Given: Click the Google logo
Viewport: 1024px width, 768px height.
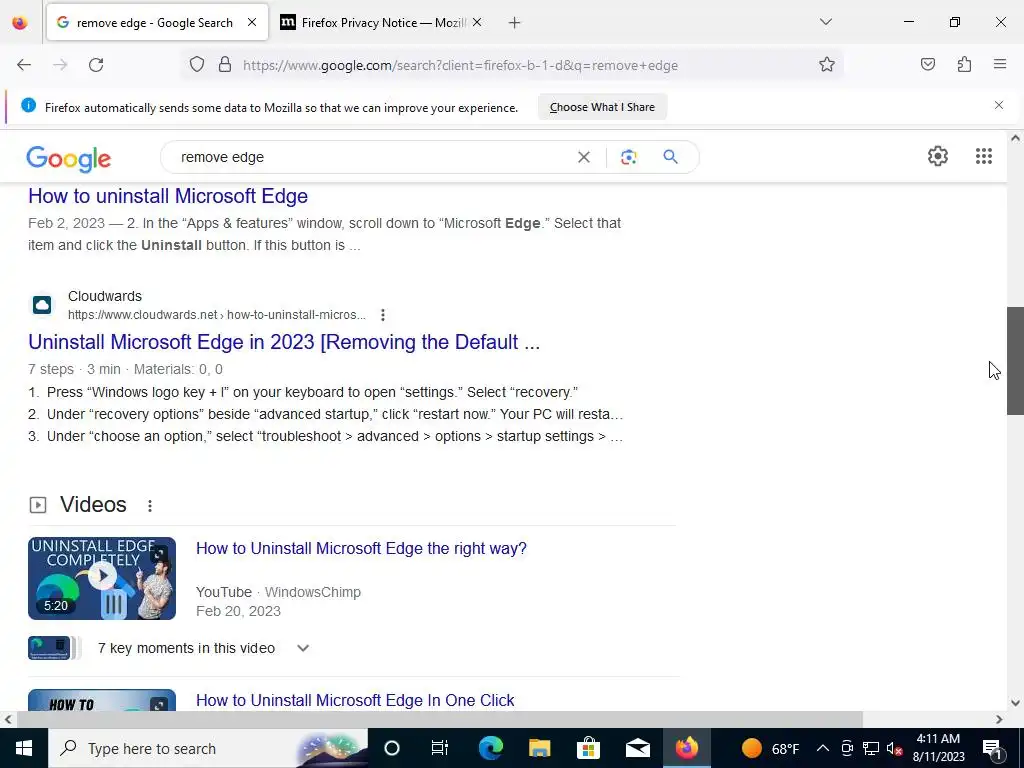Looking at the screenshot, I should click(x=69, y=159).
